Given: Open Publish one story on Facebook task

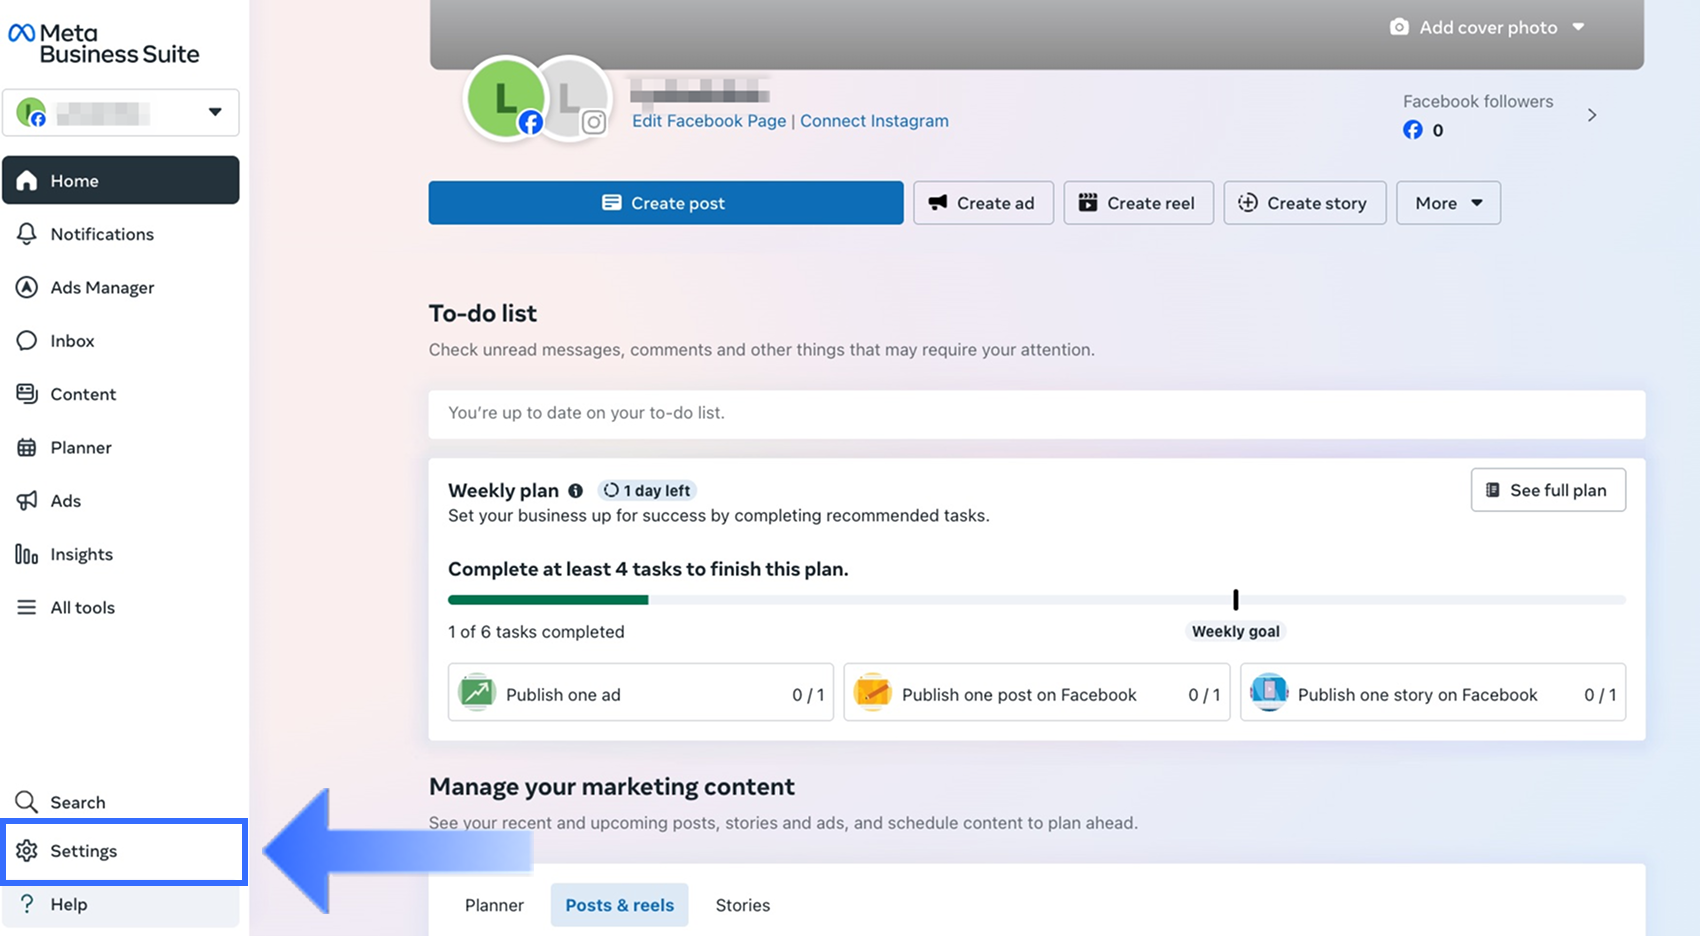Looking at the screenshot, I should (1433, 692).
